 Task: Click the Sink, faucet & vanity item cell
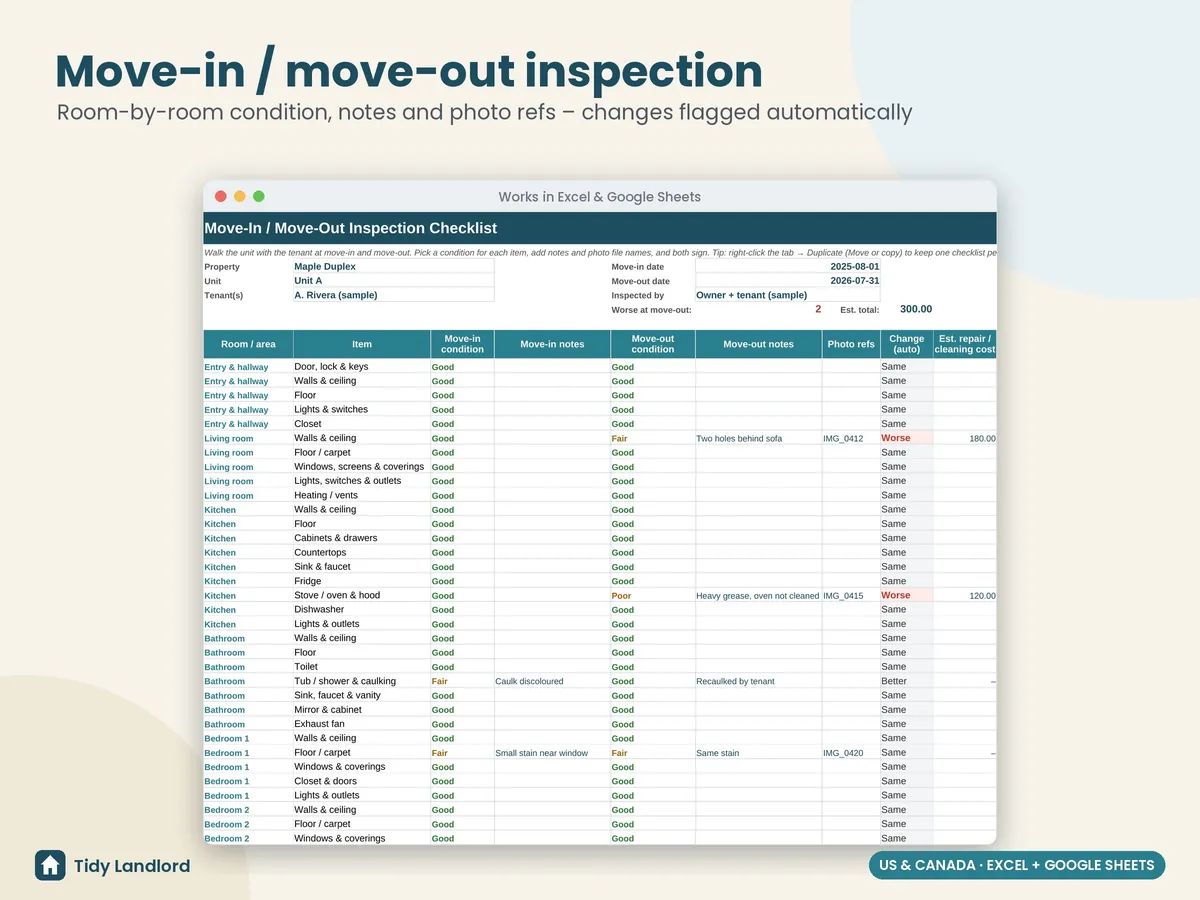click(x=362, y=695)
